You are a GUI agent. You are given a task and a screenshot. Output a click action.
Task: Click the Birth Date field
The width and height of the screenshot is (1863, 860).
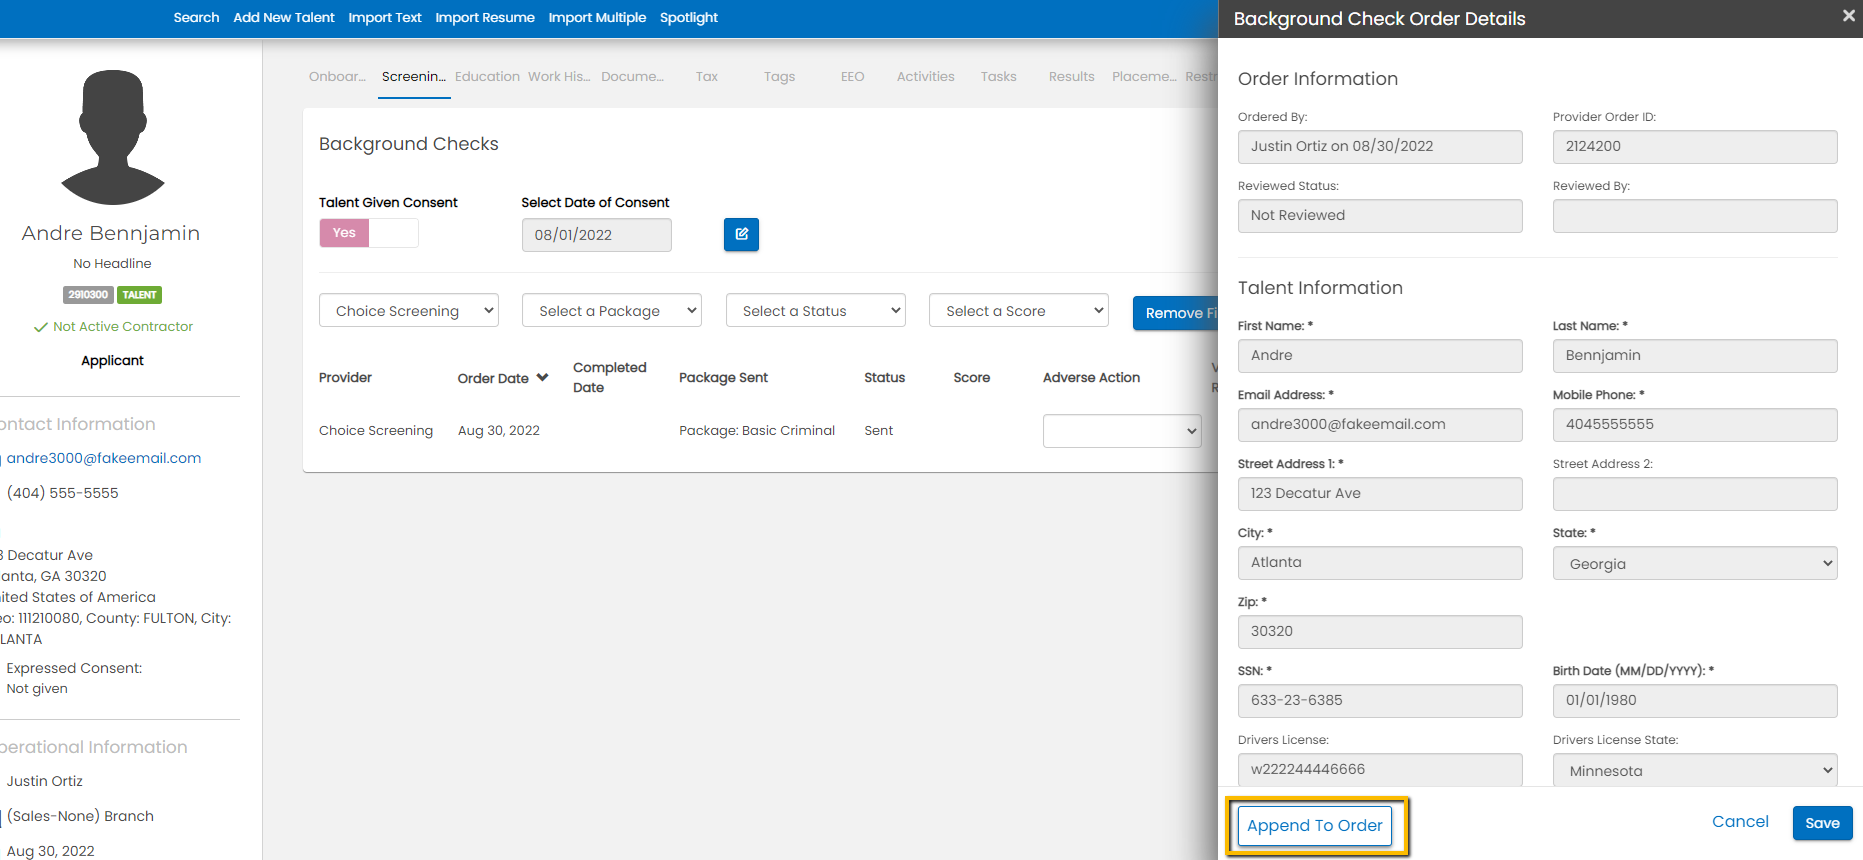tap(1695, 701)
